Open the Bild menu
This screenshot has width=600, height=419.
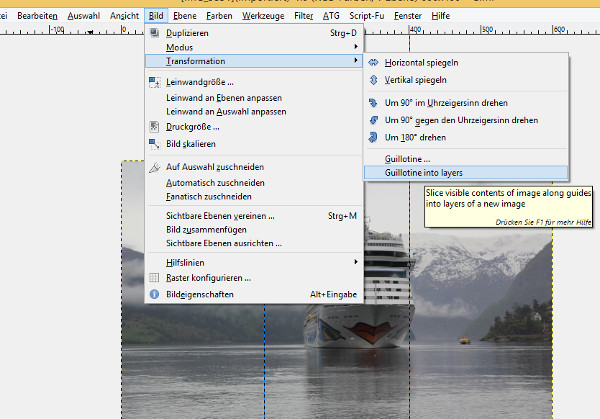(x=156, y=16)
